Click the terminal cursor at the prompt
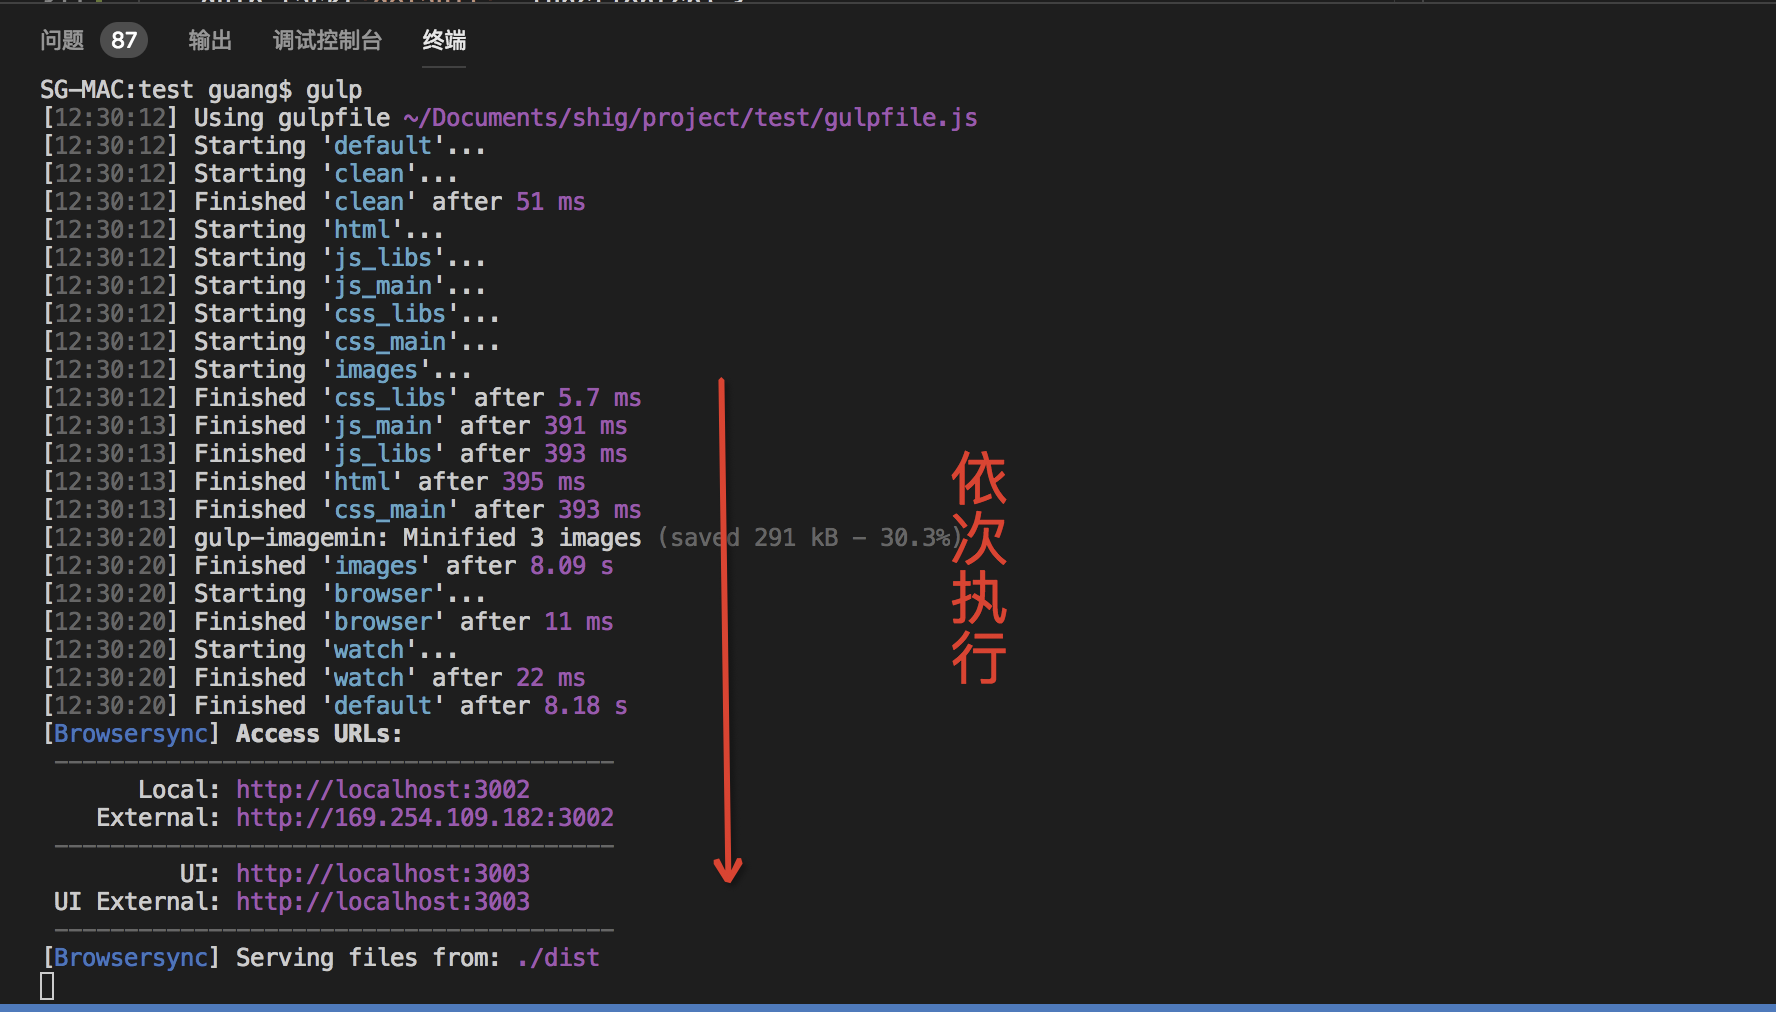This screenshot has height=1012, width=1776. [47, 986]
